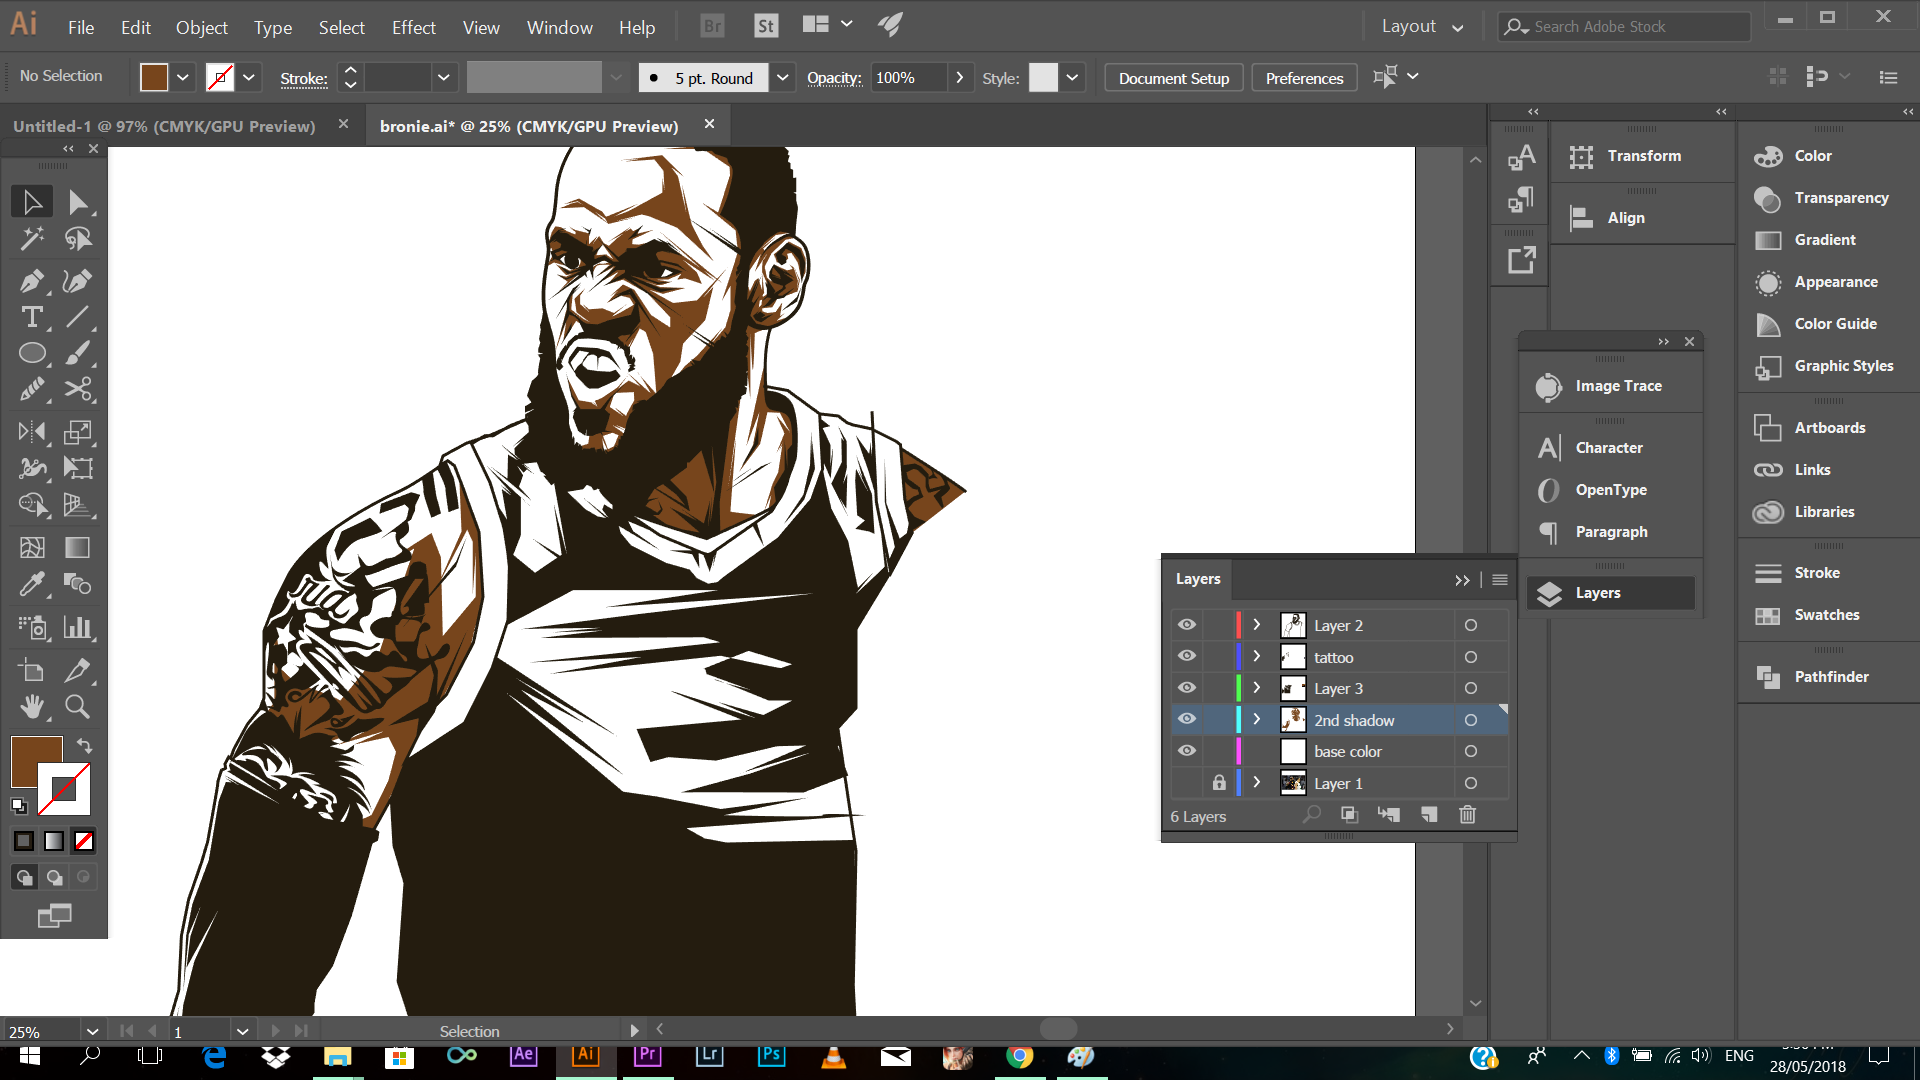Viewport: 1920px width, 1080px height.
Task: Select the Hand tool
Action: click(x=32, y=707)
